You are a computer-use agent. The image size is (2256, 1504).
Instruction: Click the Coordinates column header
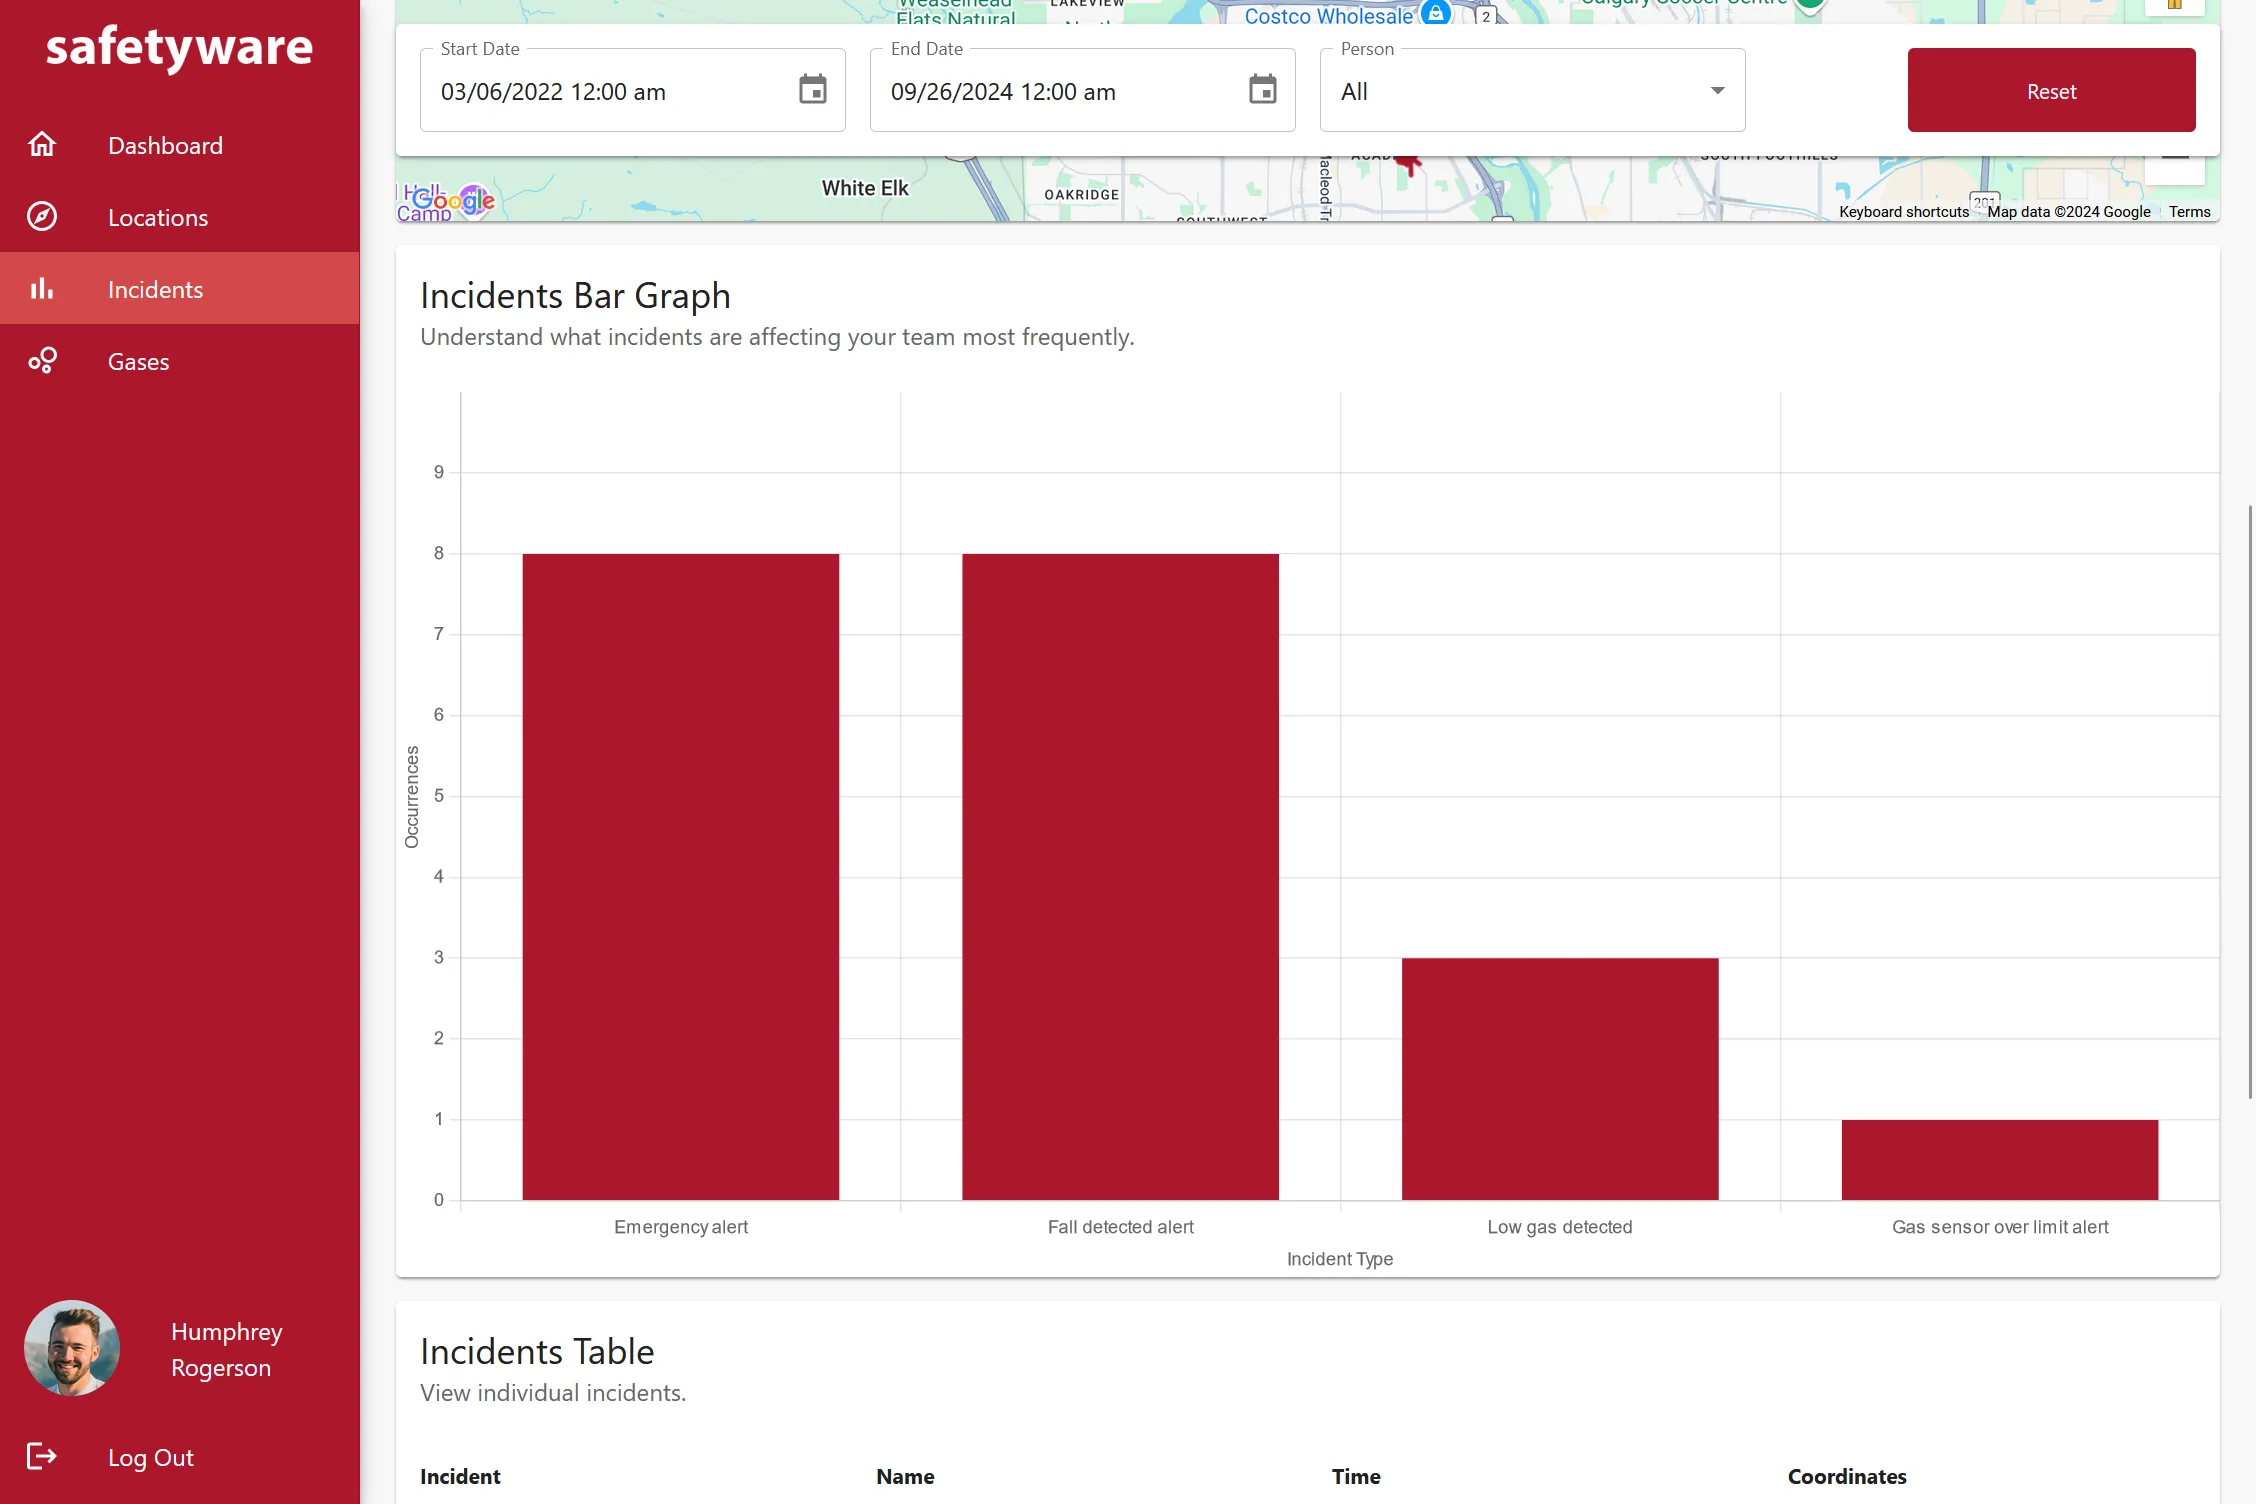(x=1847, y=1476)
